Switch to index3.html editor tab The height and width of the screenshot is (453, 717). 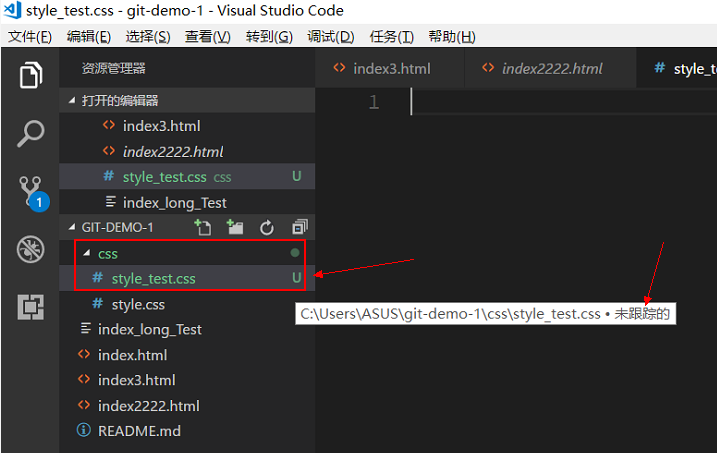pyautogui.click(x=390, y=68)
